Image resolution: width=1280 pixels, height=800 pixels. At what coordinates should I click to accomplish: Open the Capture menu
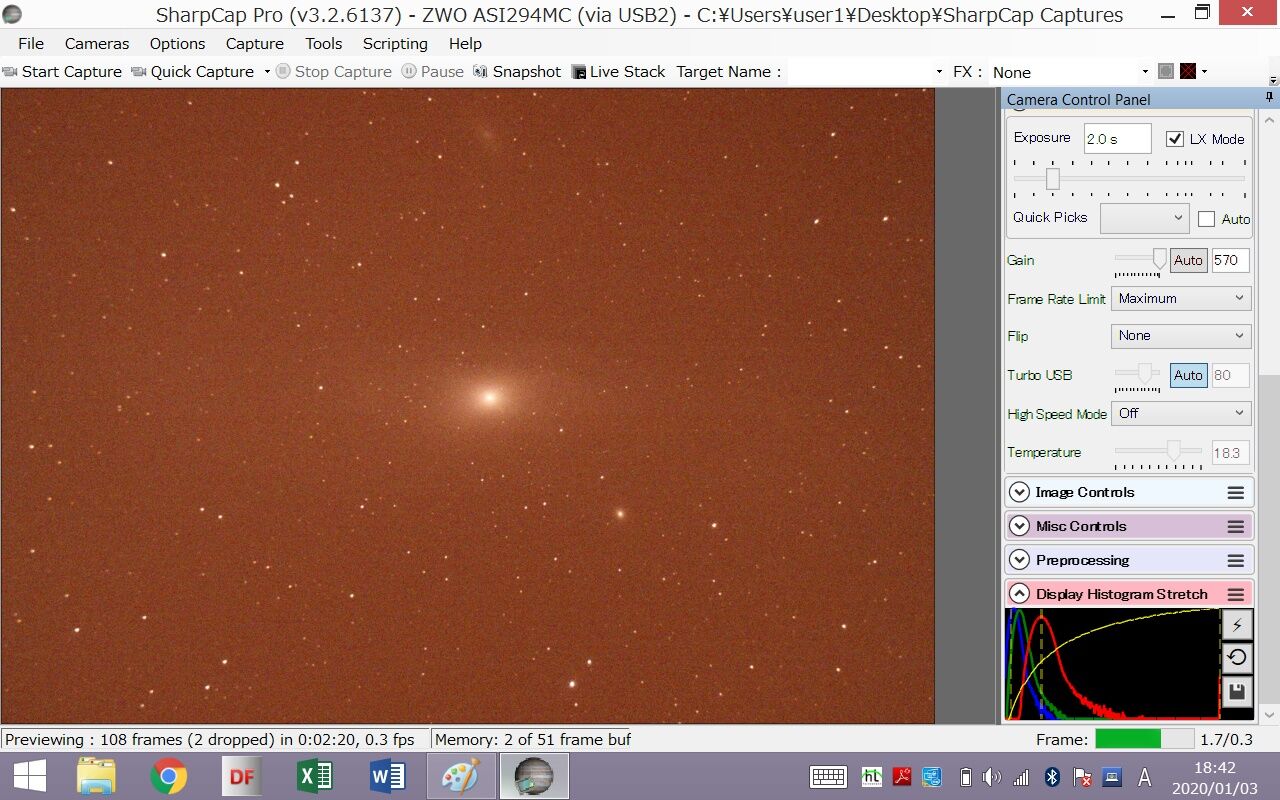click(x=254, y=43)
